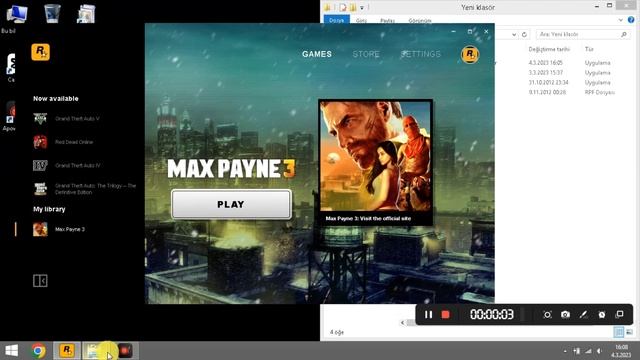
Task: Open the recorder timer clock icon
Action: 602,315
